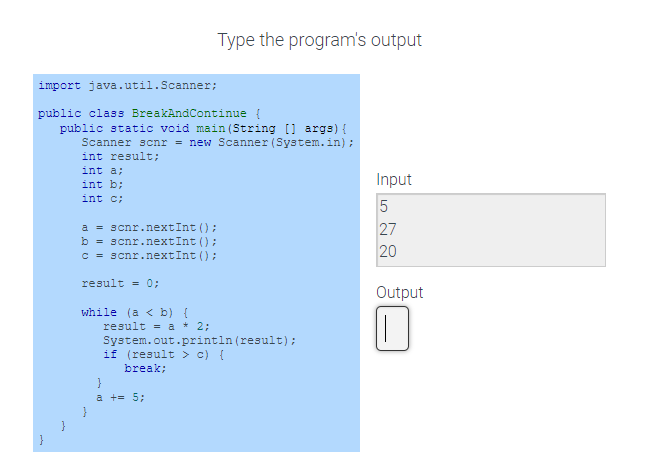The width and height of the screenshot is (669, 461).
Task: Click input value "5"
Action: click(384, 207)
